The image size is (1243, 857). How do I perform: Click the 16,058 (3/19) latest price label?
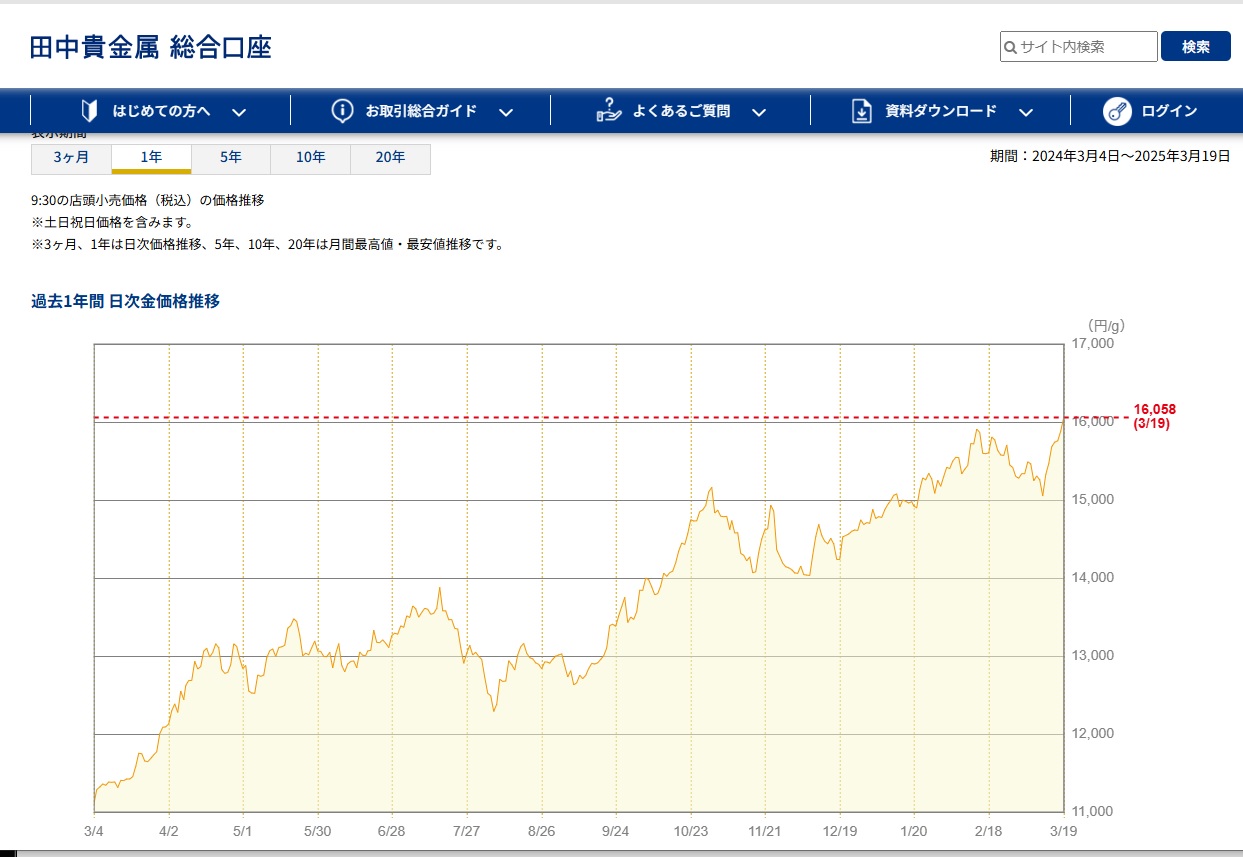[1154, 416]
